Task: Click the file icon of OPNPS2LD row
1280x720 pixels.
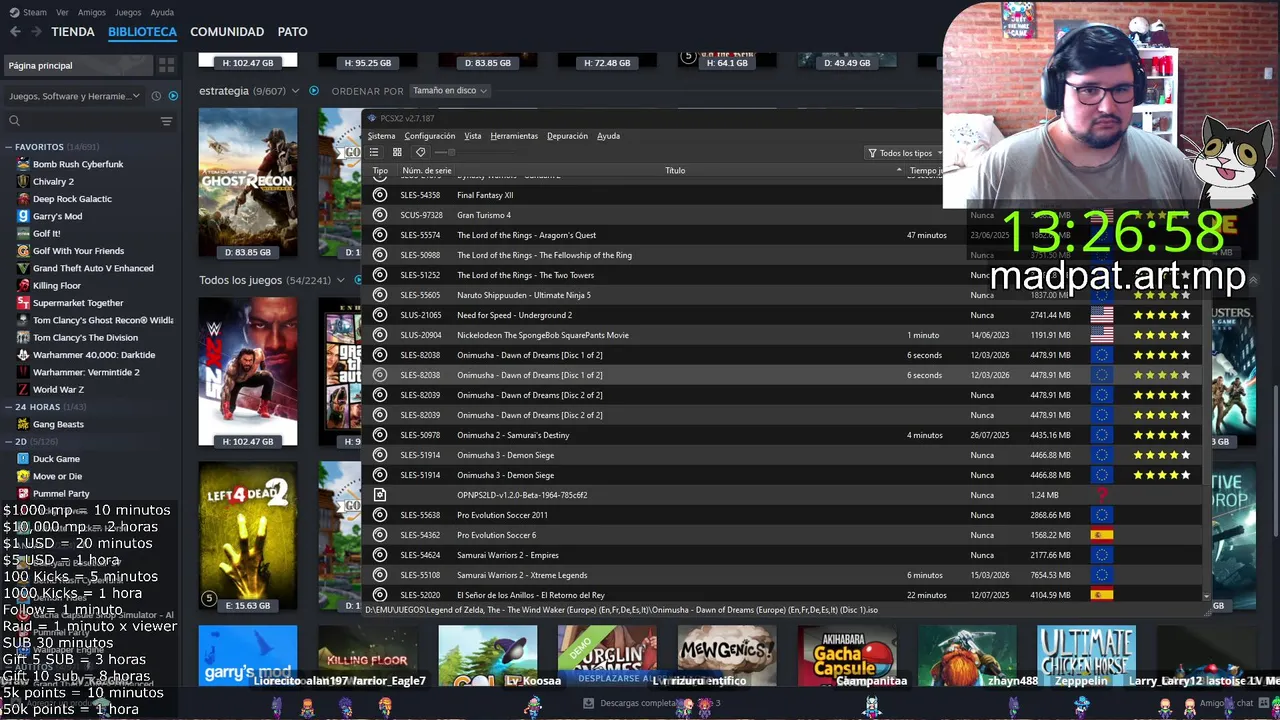Action: pos(380,495)
